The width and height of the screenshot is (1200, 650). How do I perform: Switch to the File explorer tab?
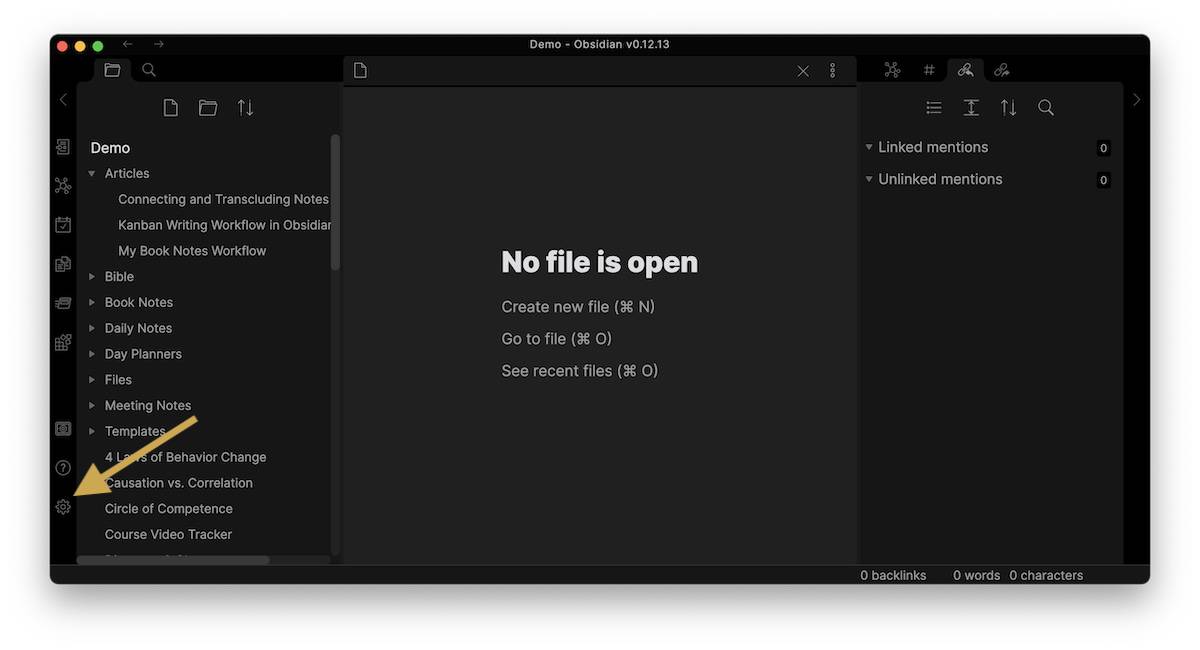112,70
